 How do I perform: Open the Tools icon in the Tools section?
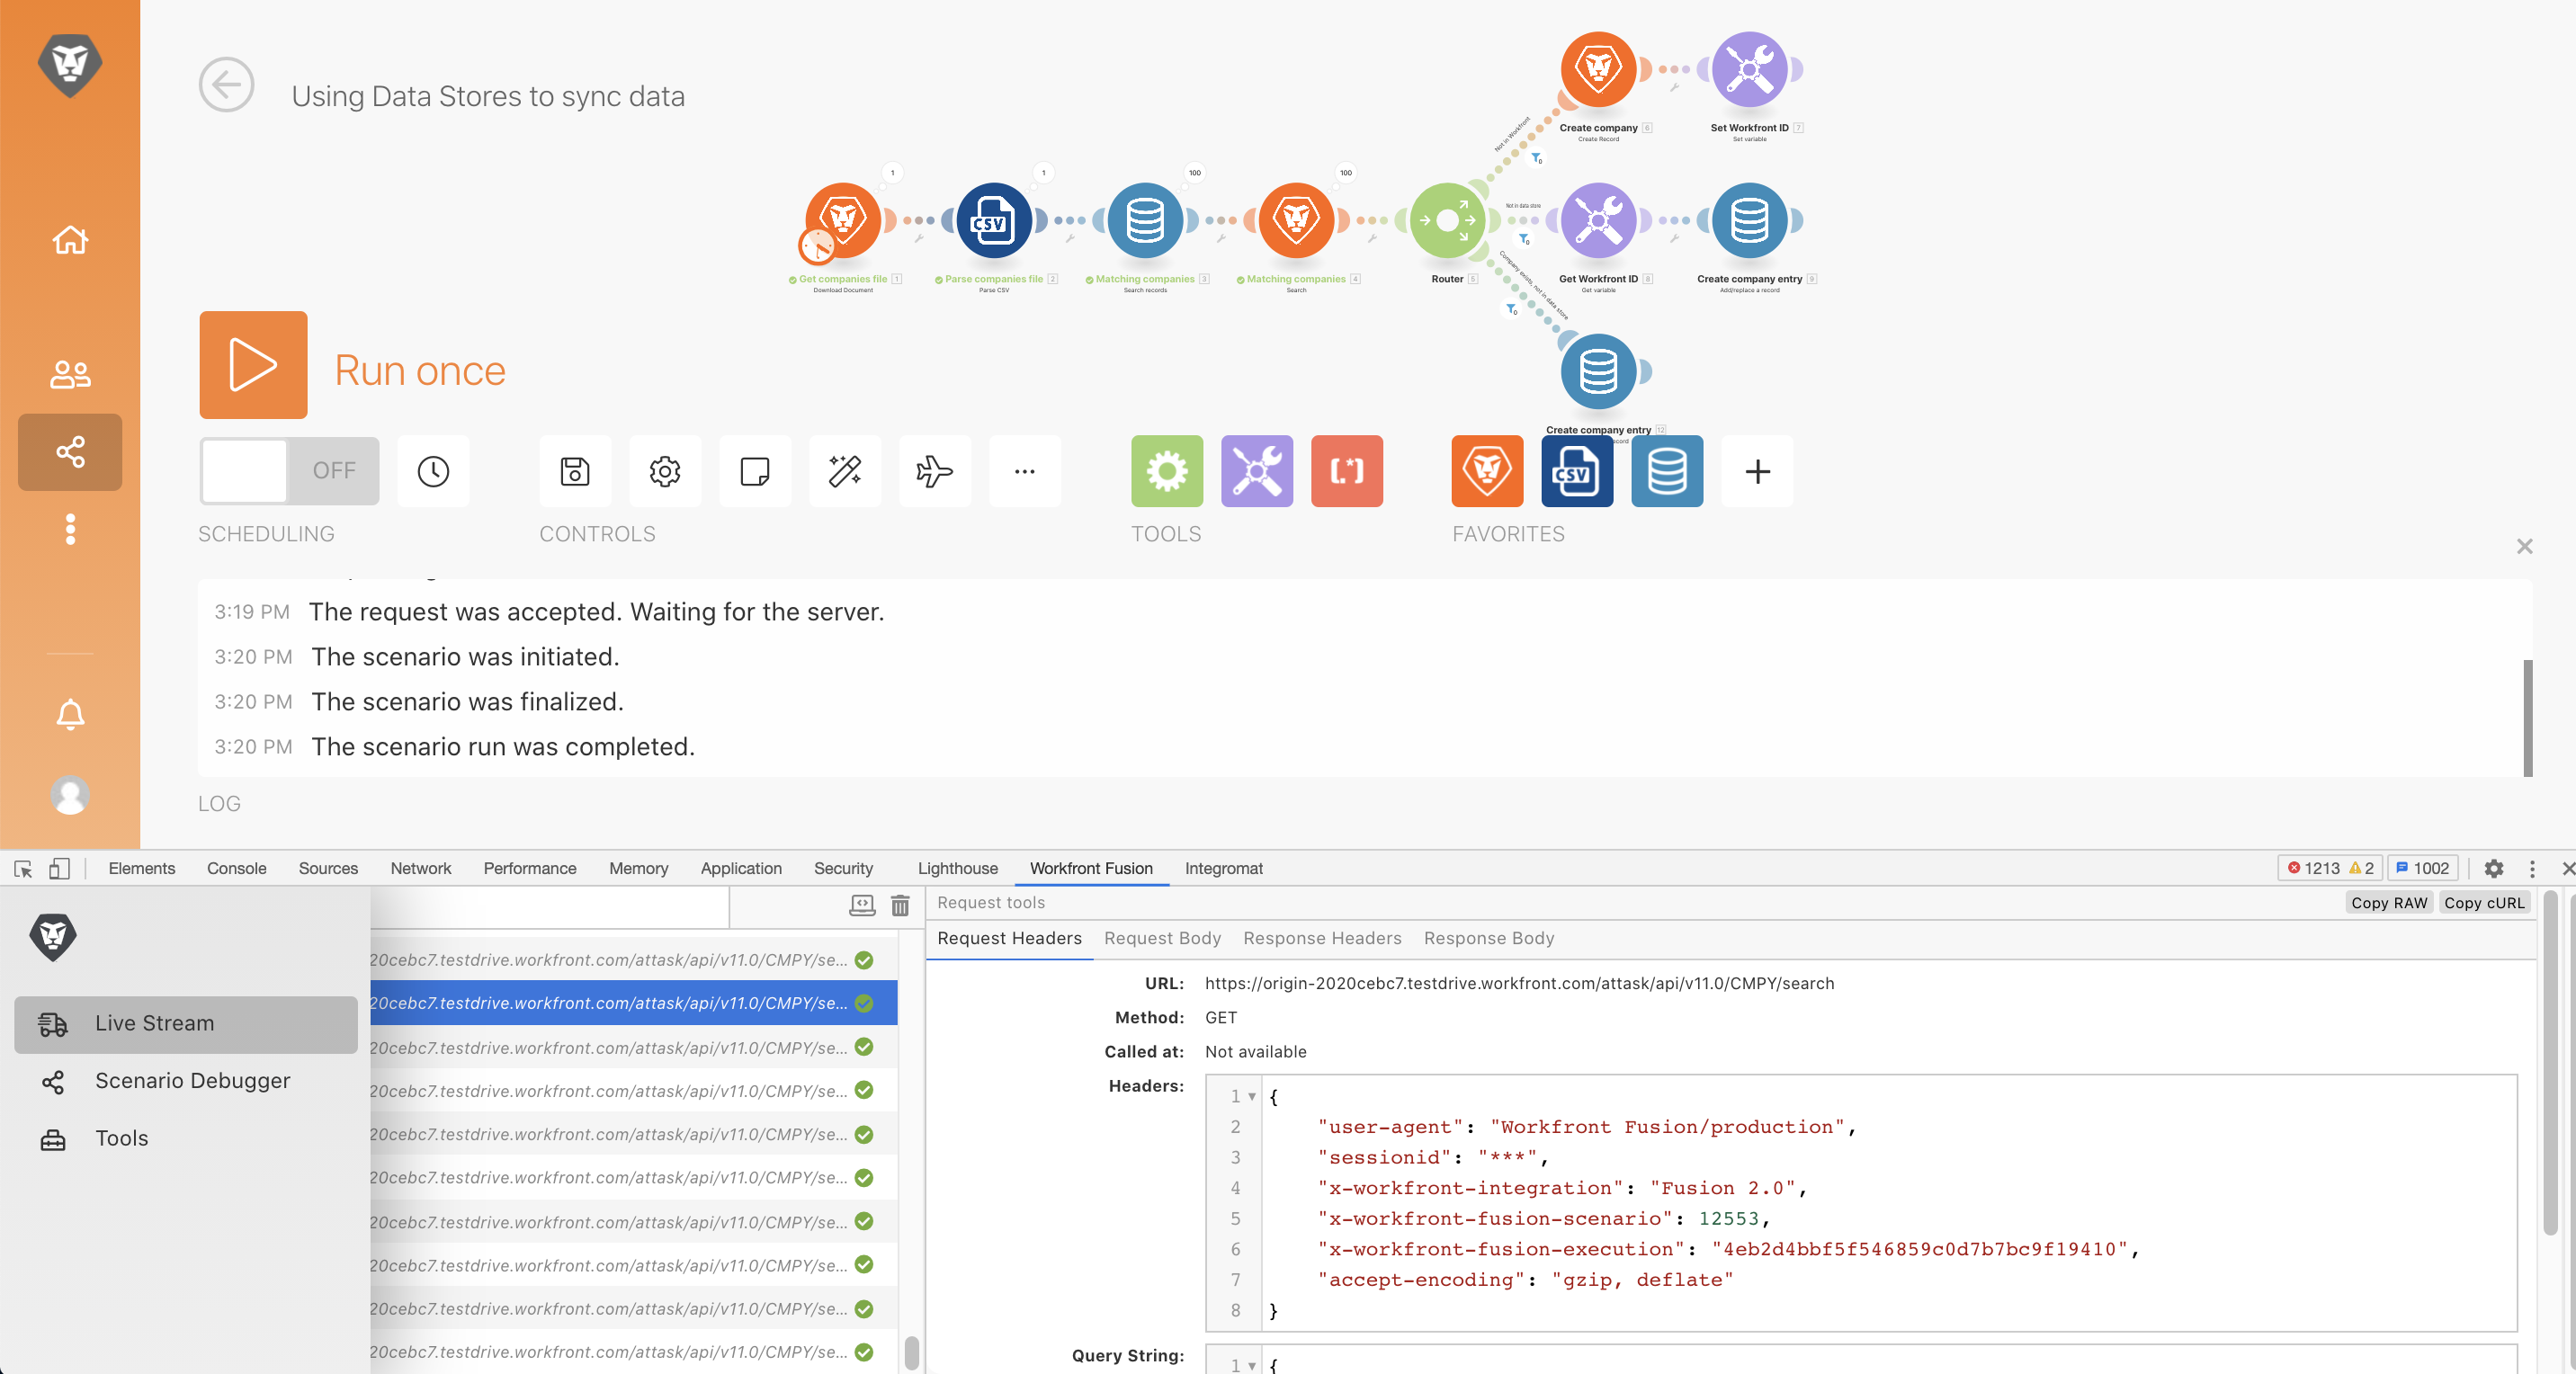coord(1256,471)
